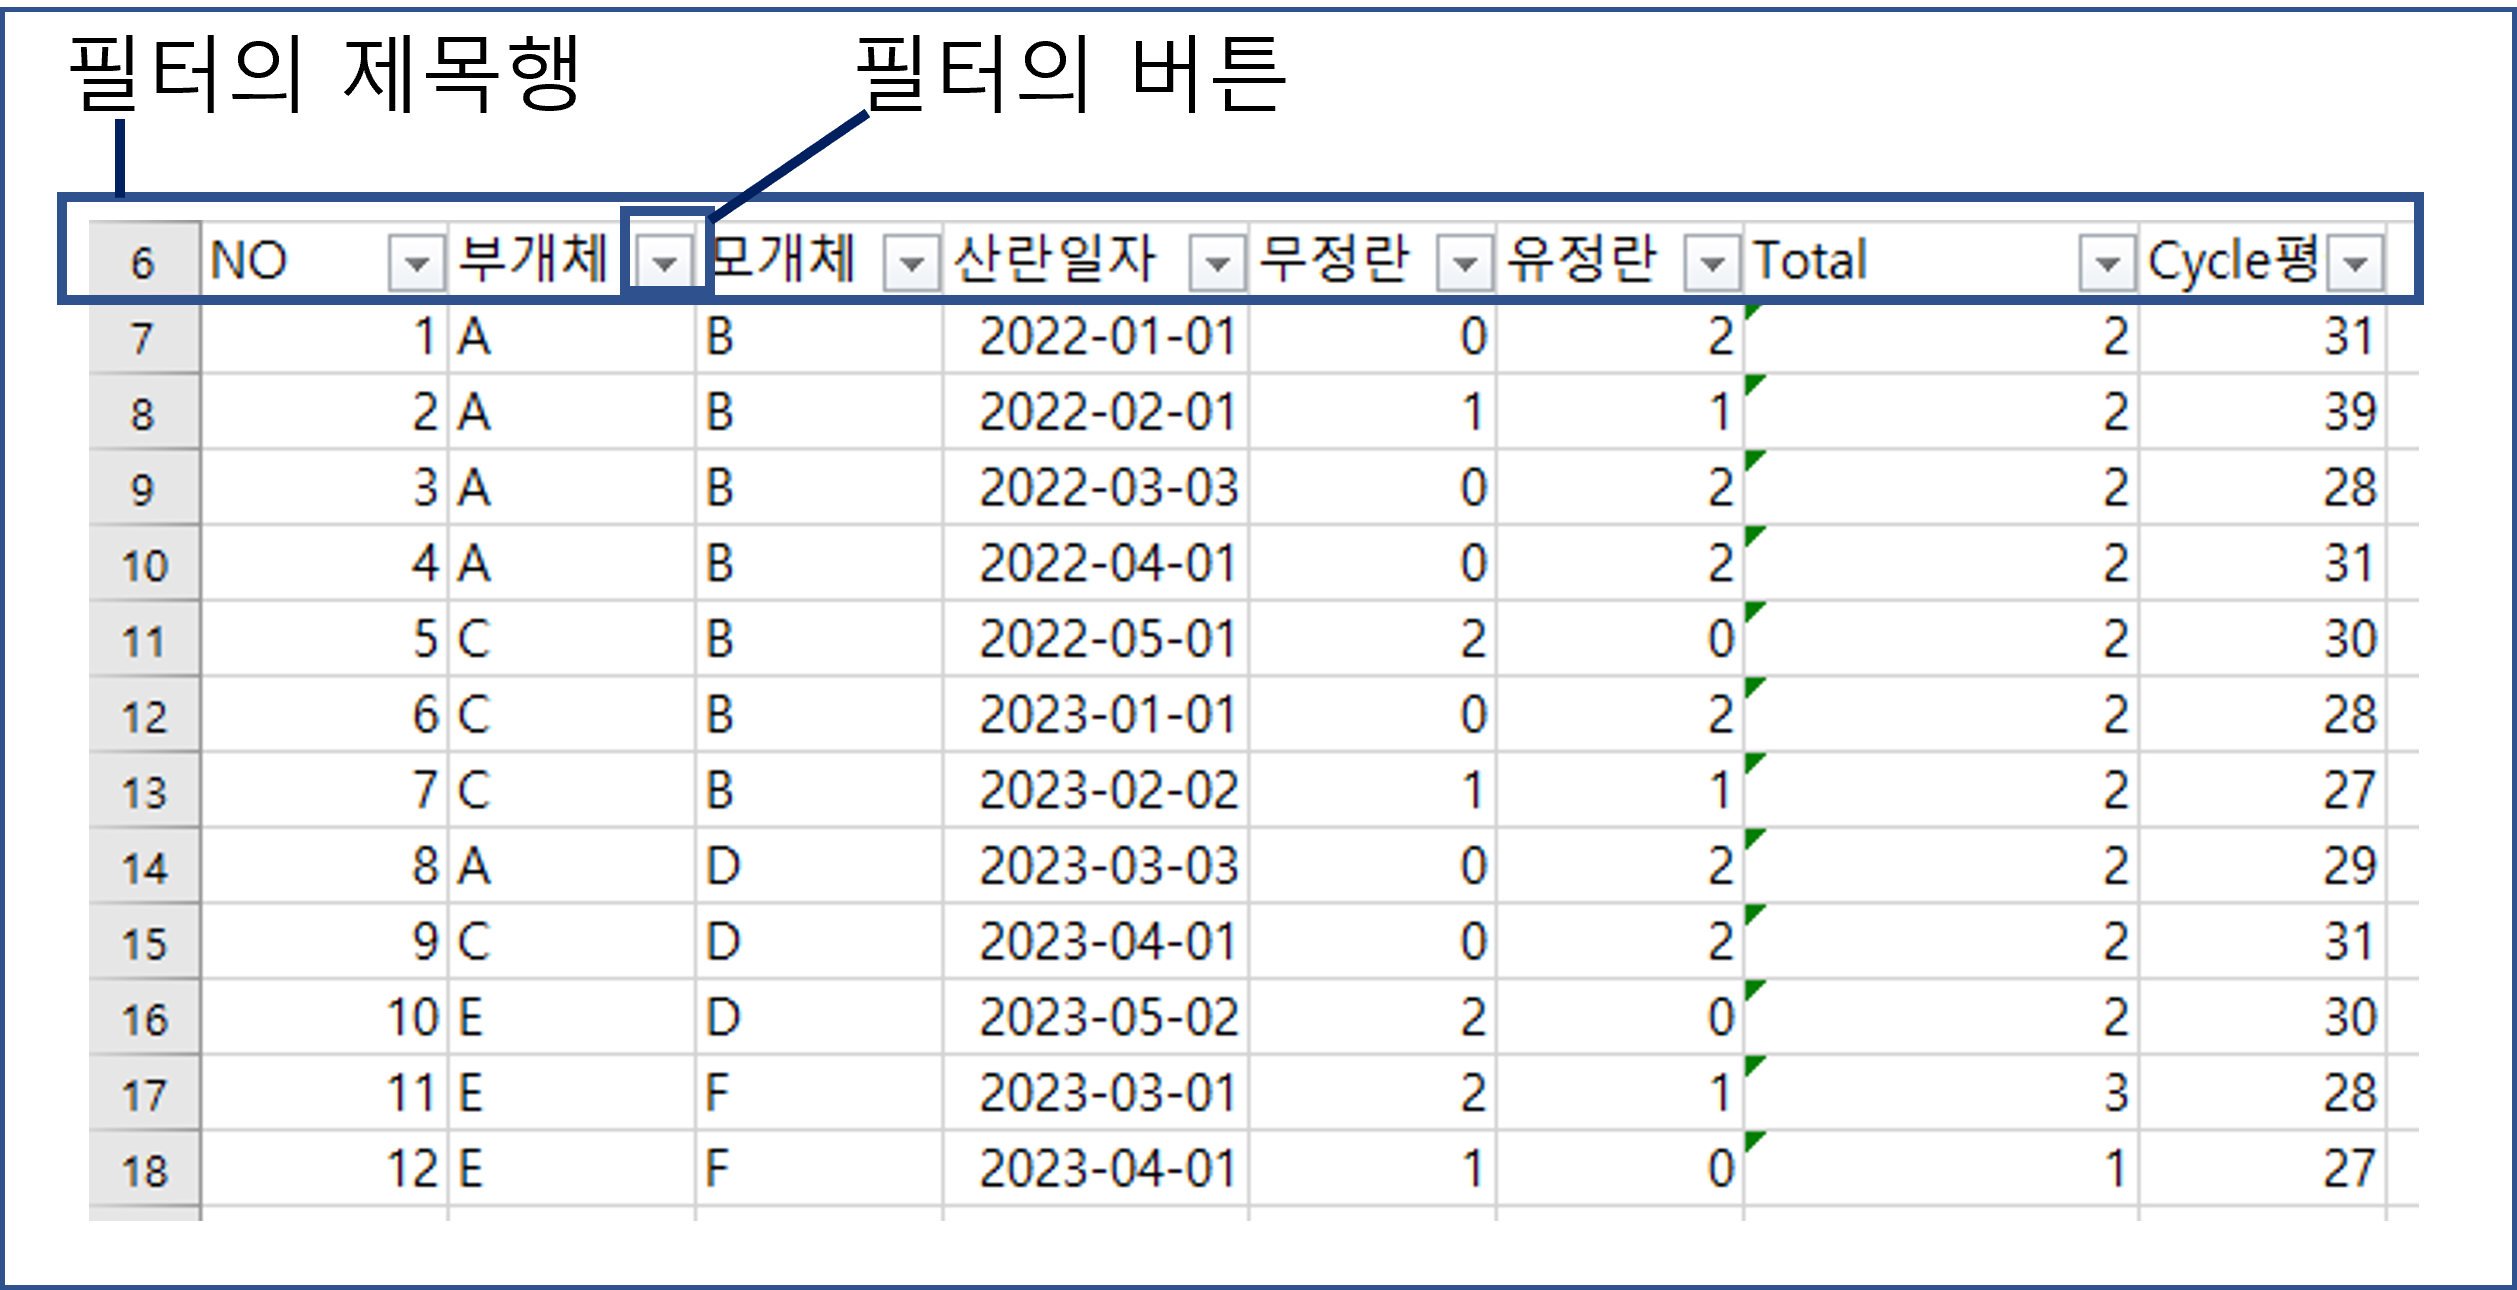Open the NO column filter dropdown
This screenshot has height=1290, width=2517.
[416, 264]
